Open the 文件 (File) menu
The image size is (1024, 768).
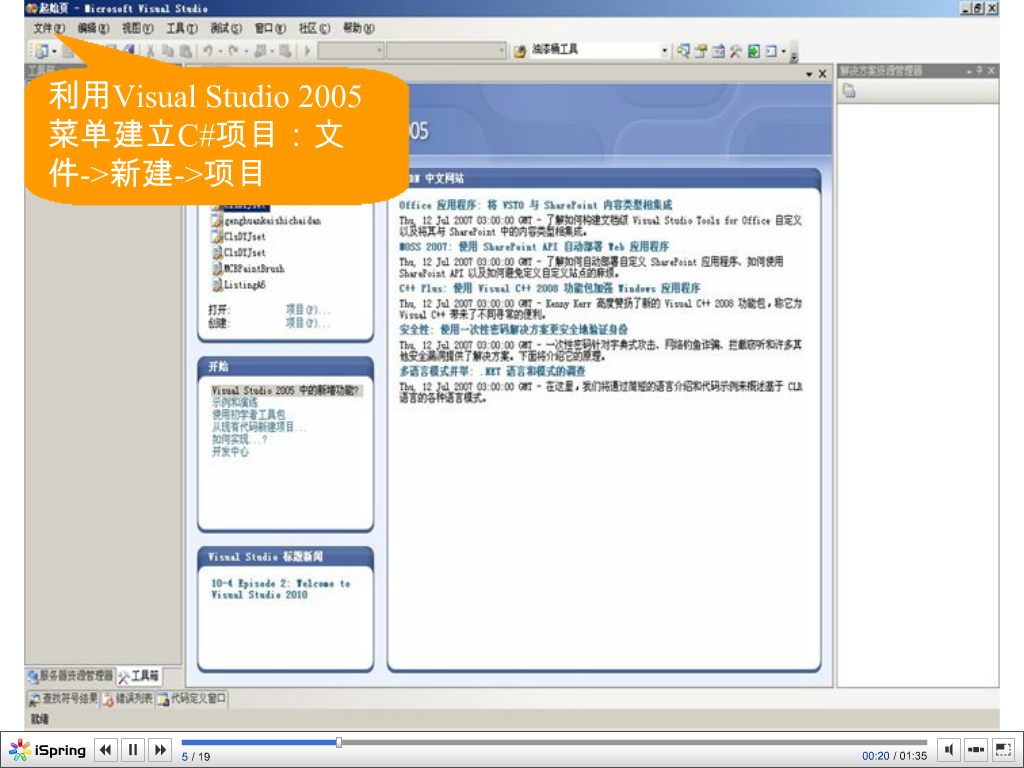coord(49,28)
